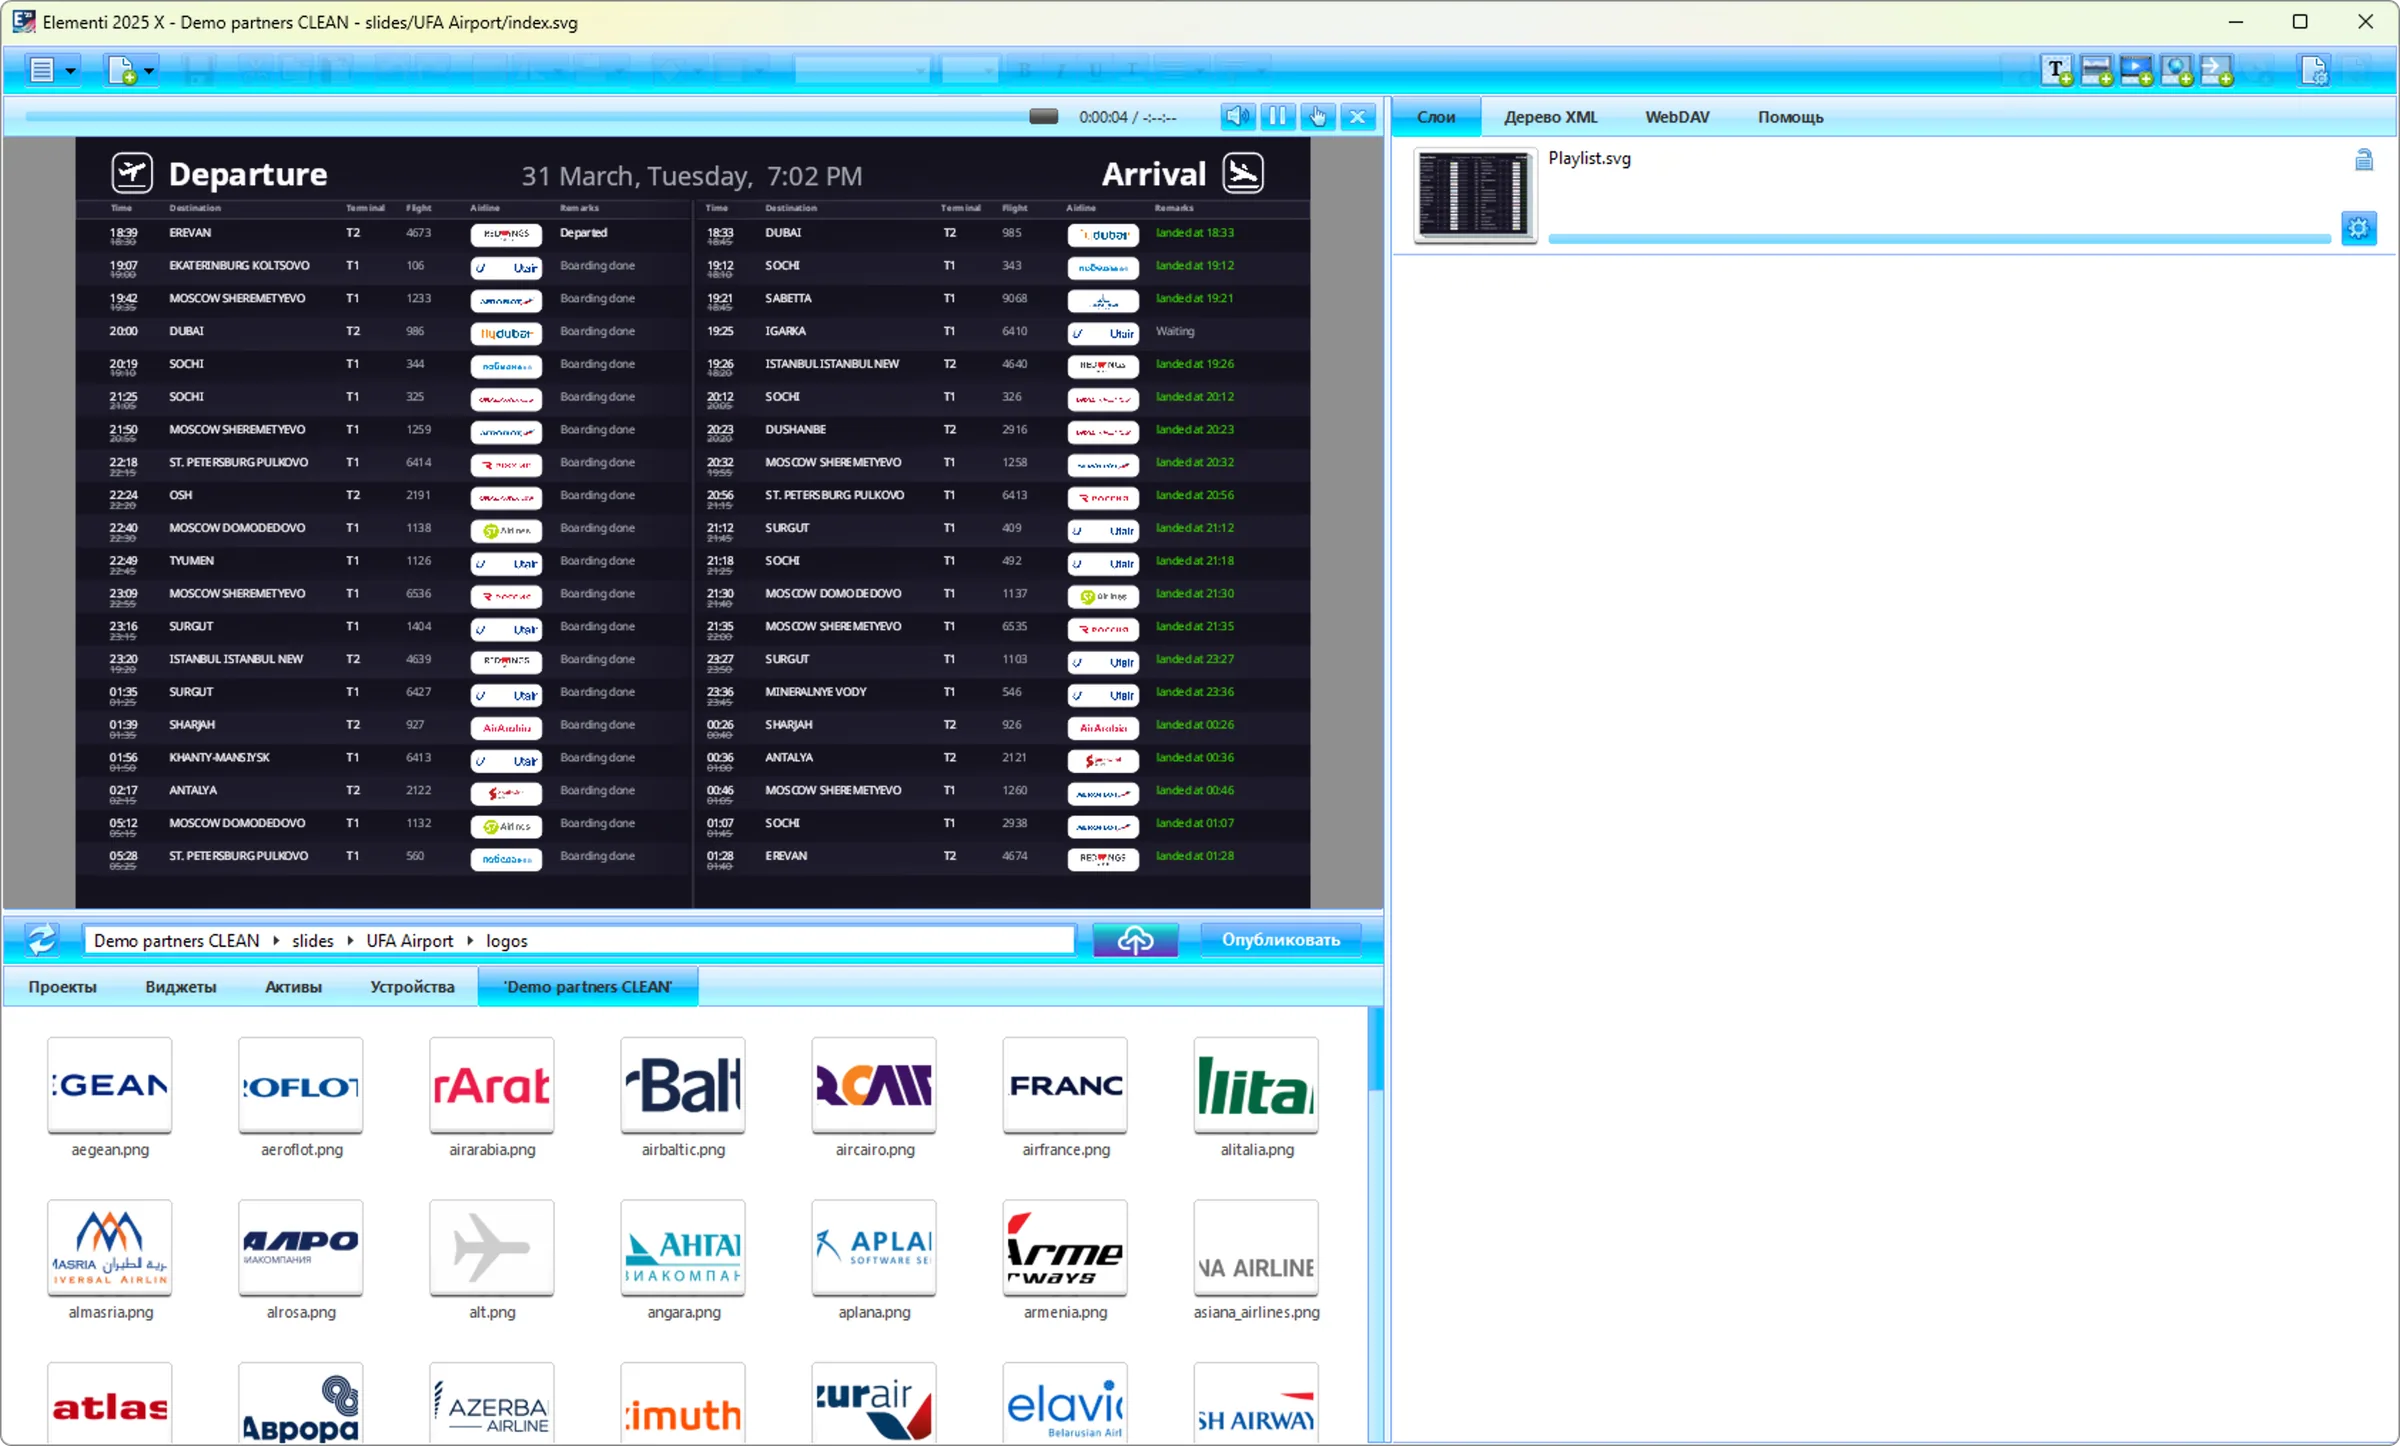Expand arrow after slides in breadcrumb
The image size is (2400, 1446).
tap(350, 940)
